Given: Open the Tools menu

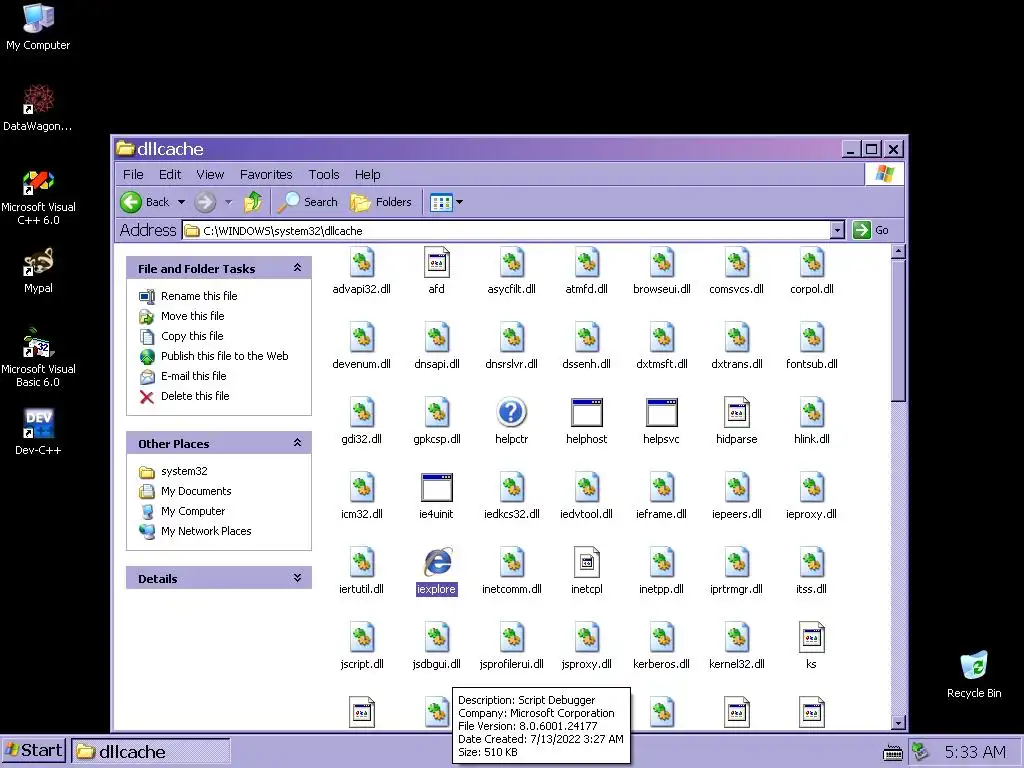Looking at the screenshot, I should pyautogui.click(x=324, y=174).
